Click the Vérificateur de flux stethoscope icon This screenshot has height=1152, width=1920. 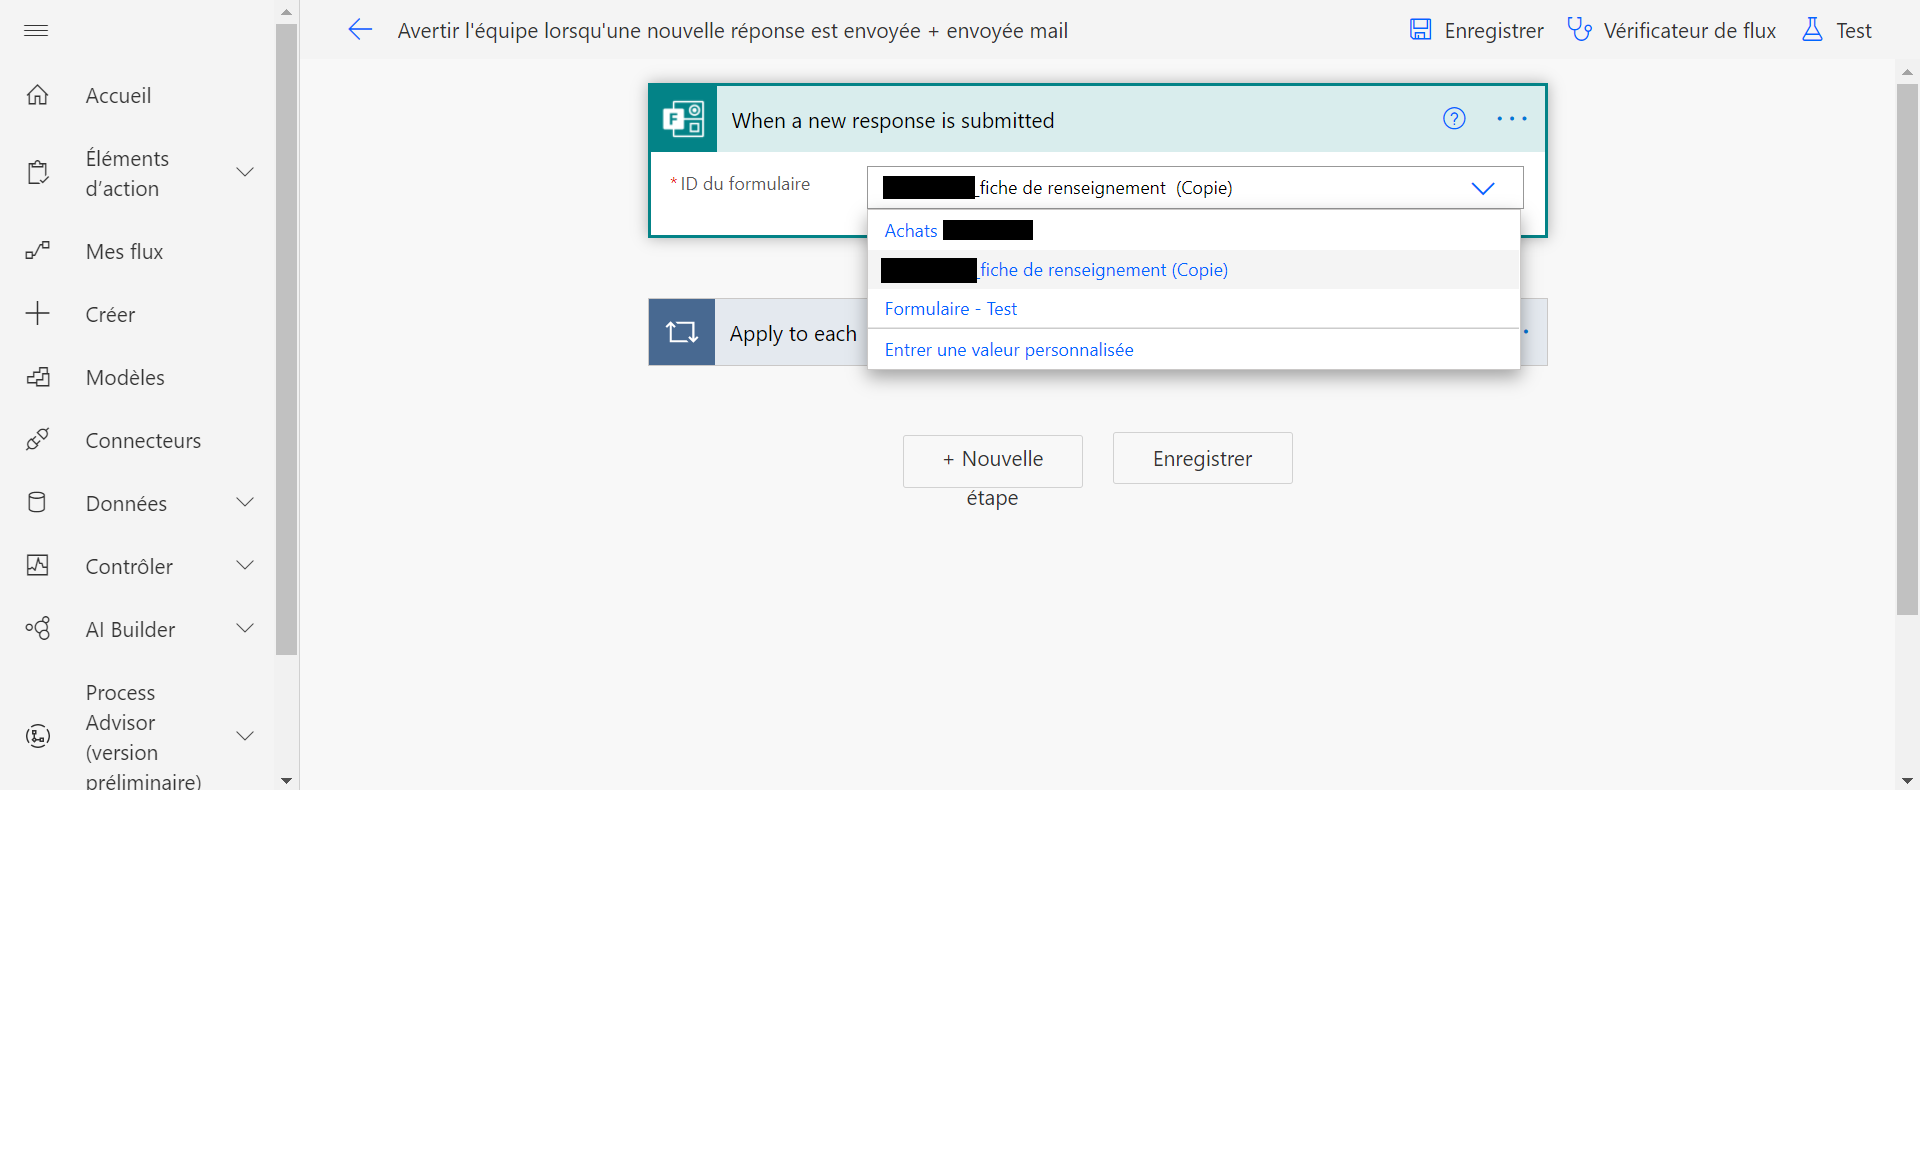coord(1579,30)
